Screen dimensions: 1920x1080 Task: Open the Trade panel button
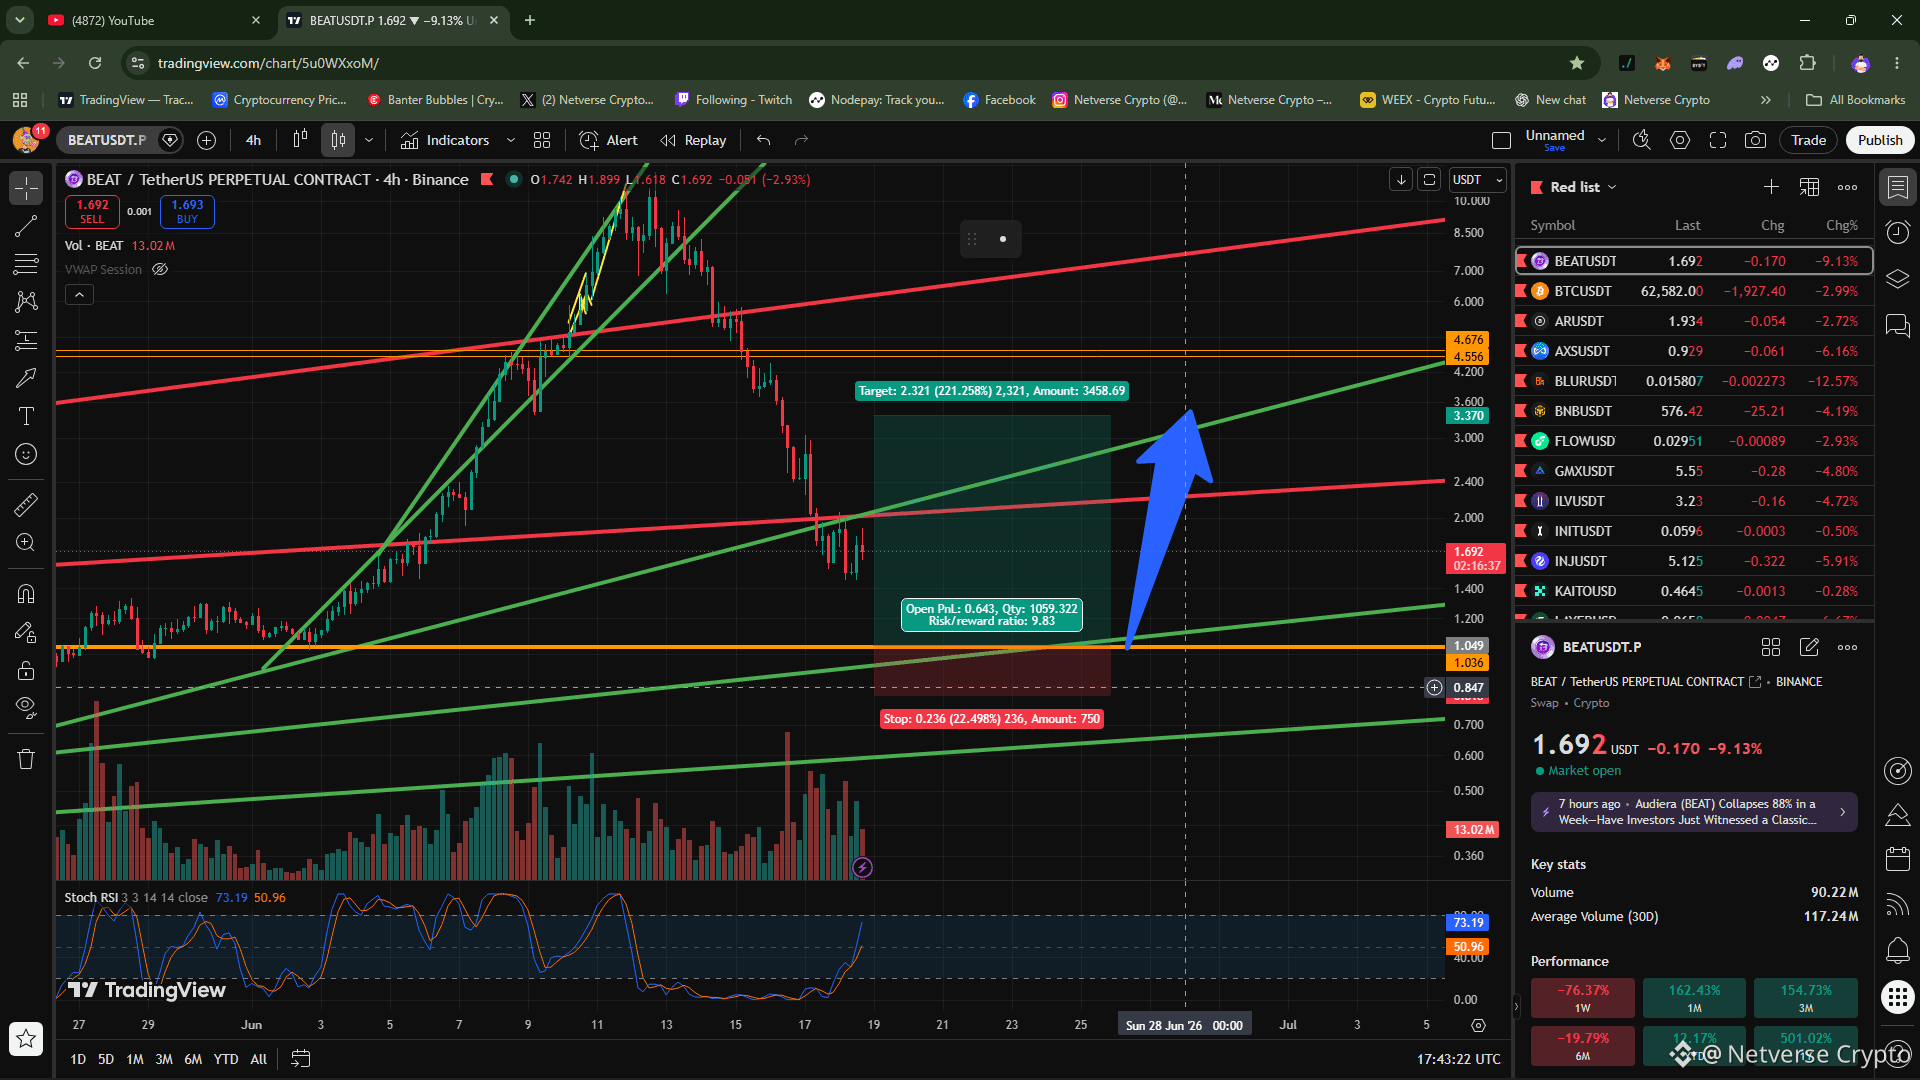point(1808,140)
